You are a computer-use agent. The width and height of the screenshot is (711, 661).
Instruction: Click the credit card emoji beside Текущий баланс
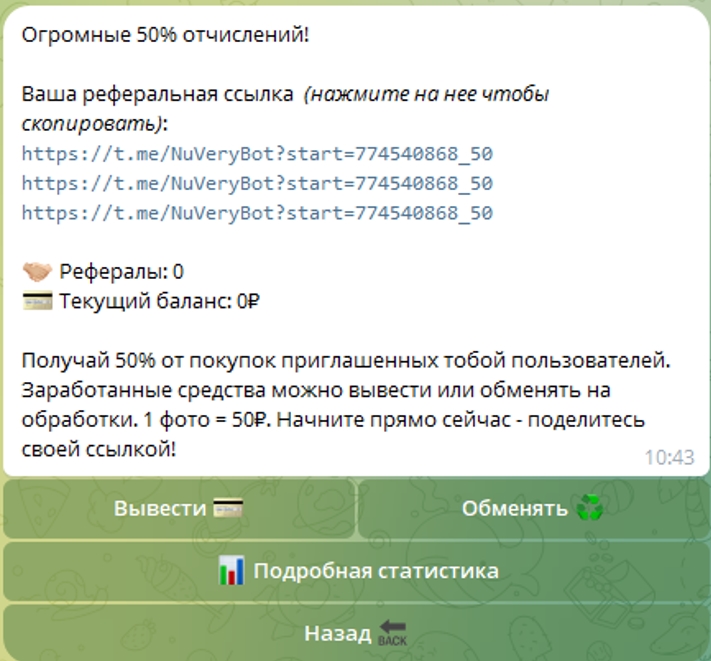coord(37,301)
